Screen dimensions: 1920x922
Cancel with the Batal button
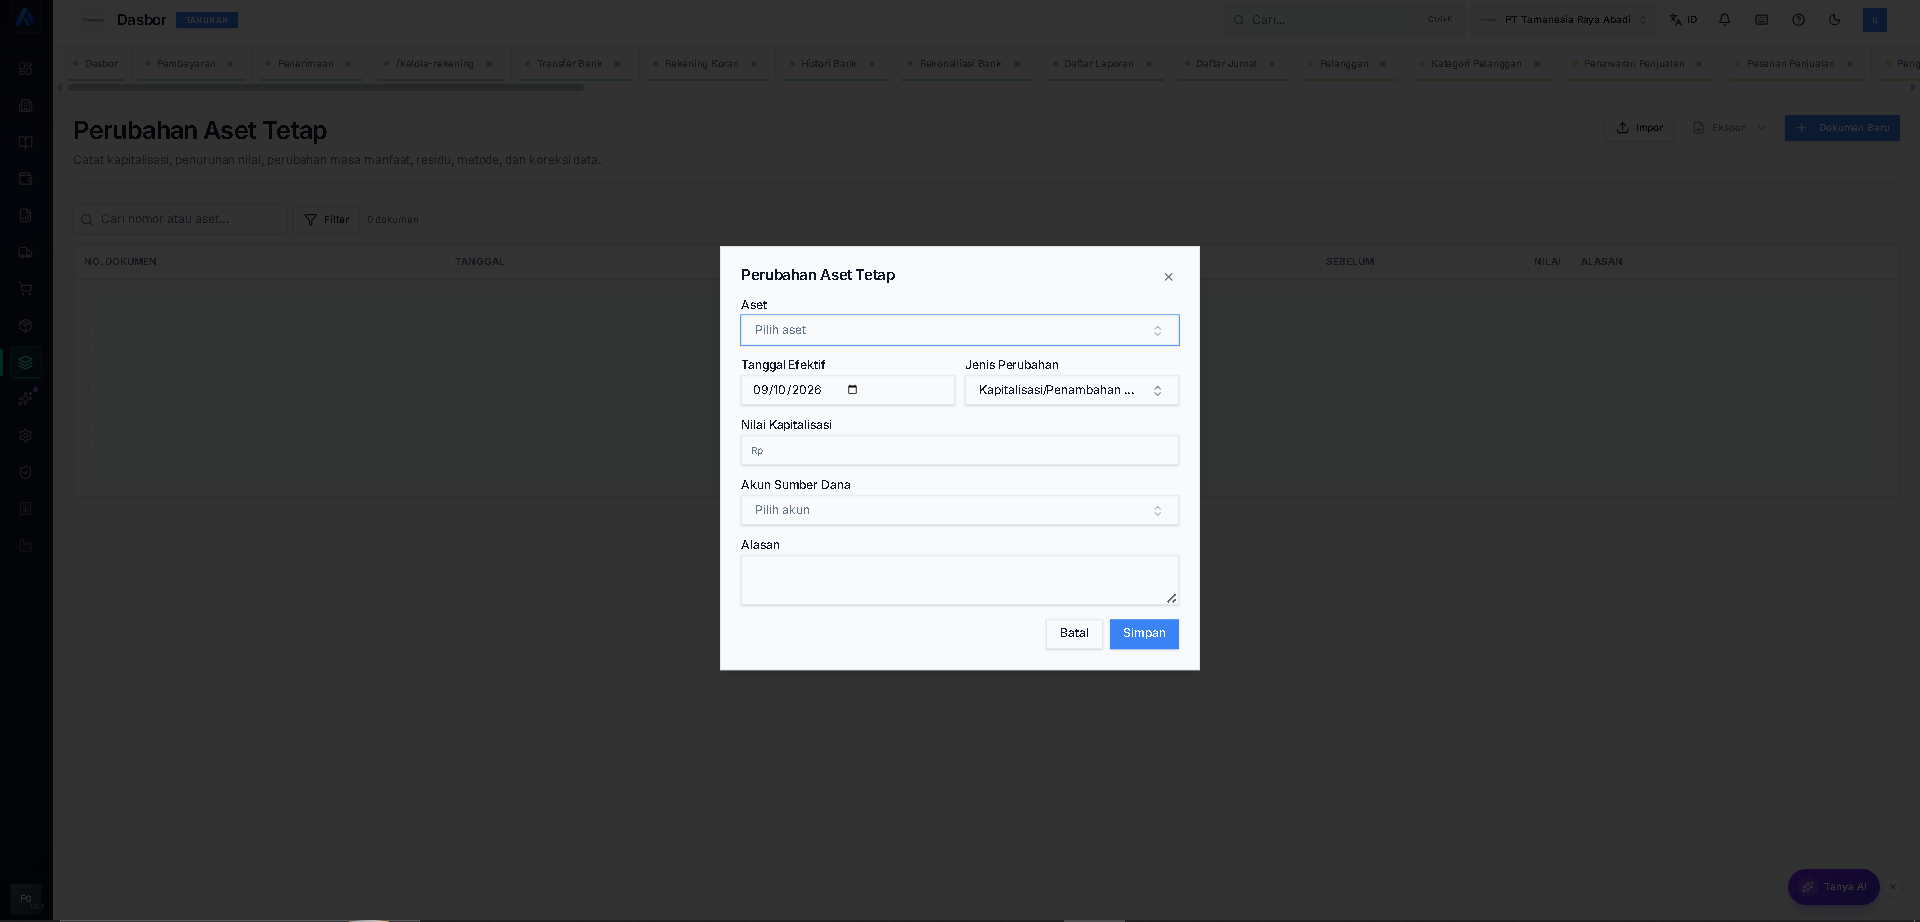point(1074,634)
